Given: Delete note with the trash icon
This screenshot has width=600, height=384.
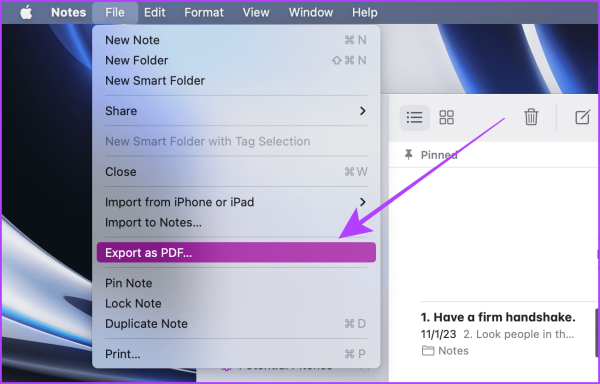Looking at the screenshot, I should [x=531, y=117].
